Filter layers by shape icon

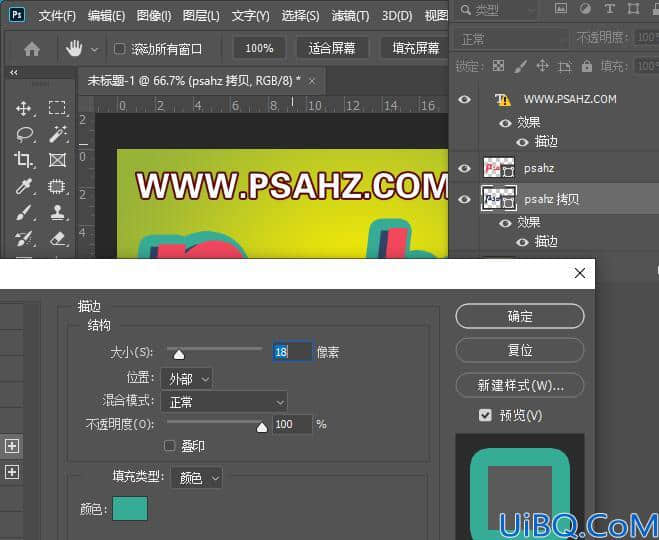[633, 8]
